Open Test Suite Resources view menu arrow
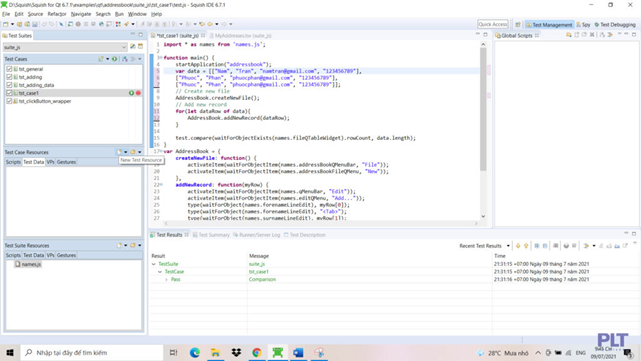This screenshot has width=641, height=361. click(140, 245)
